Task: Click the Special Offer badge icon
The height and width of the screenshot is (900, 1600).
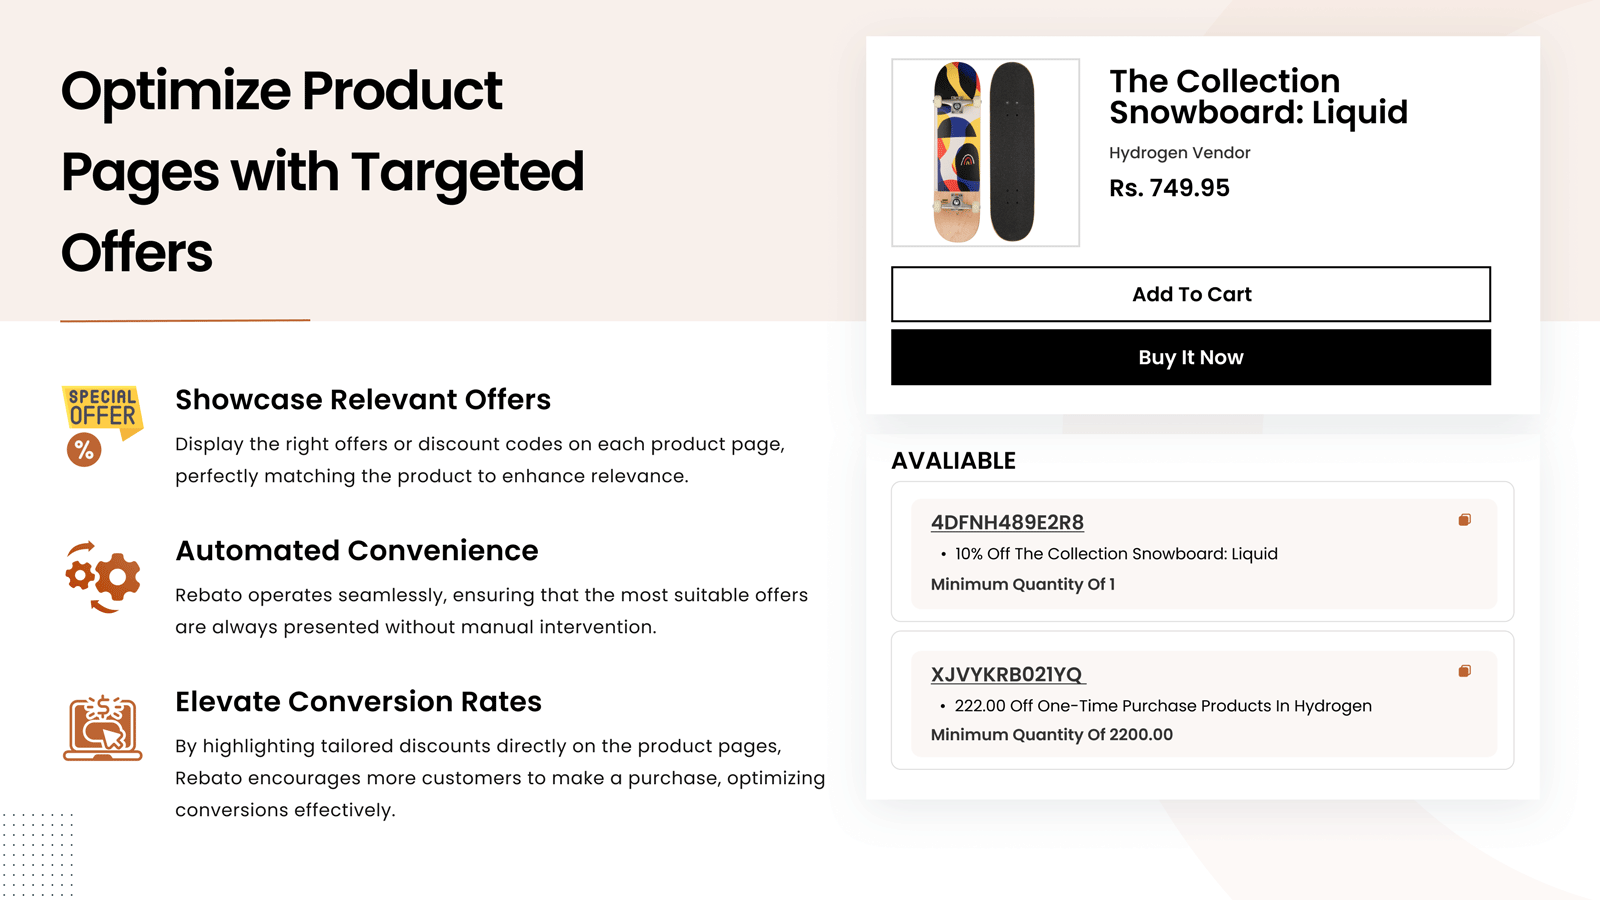Action: click(x=100, y=408)
